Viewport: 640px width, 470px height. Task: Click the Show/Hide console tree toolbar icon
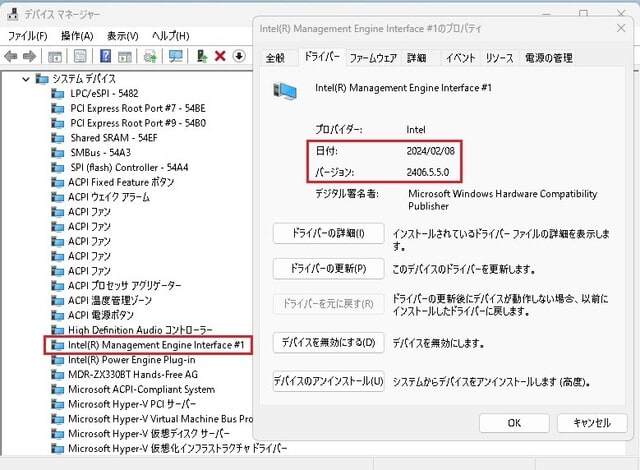tap(55, 56)
